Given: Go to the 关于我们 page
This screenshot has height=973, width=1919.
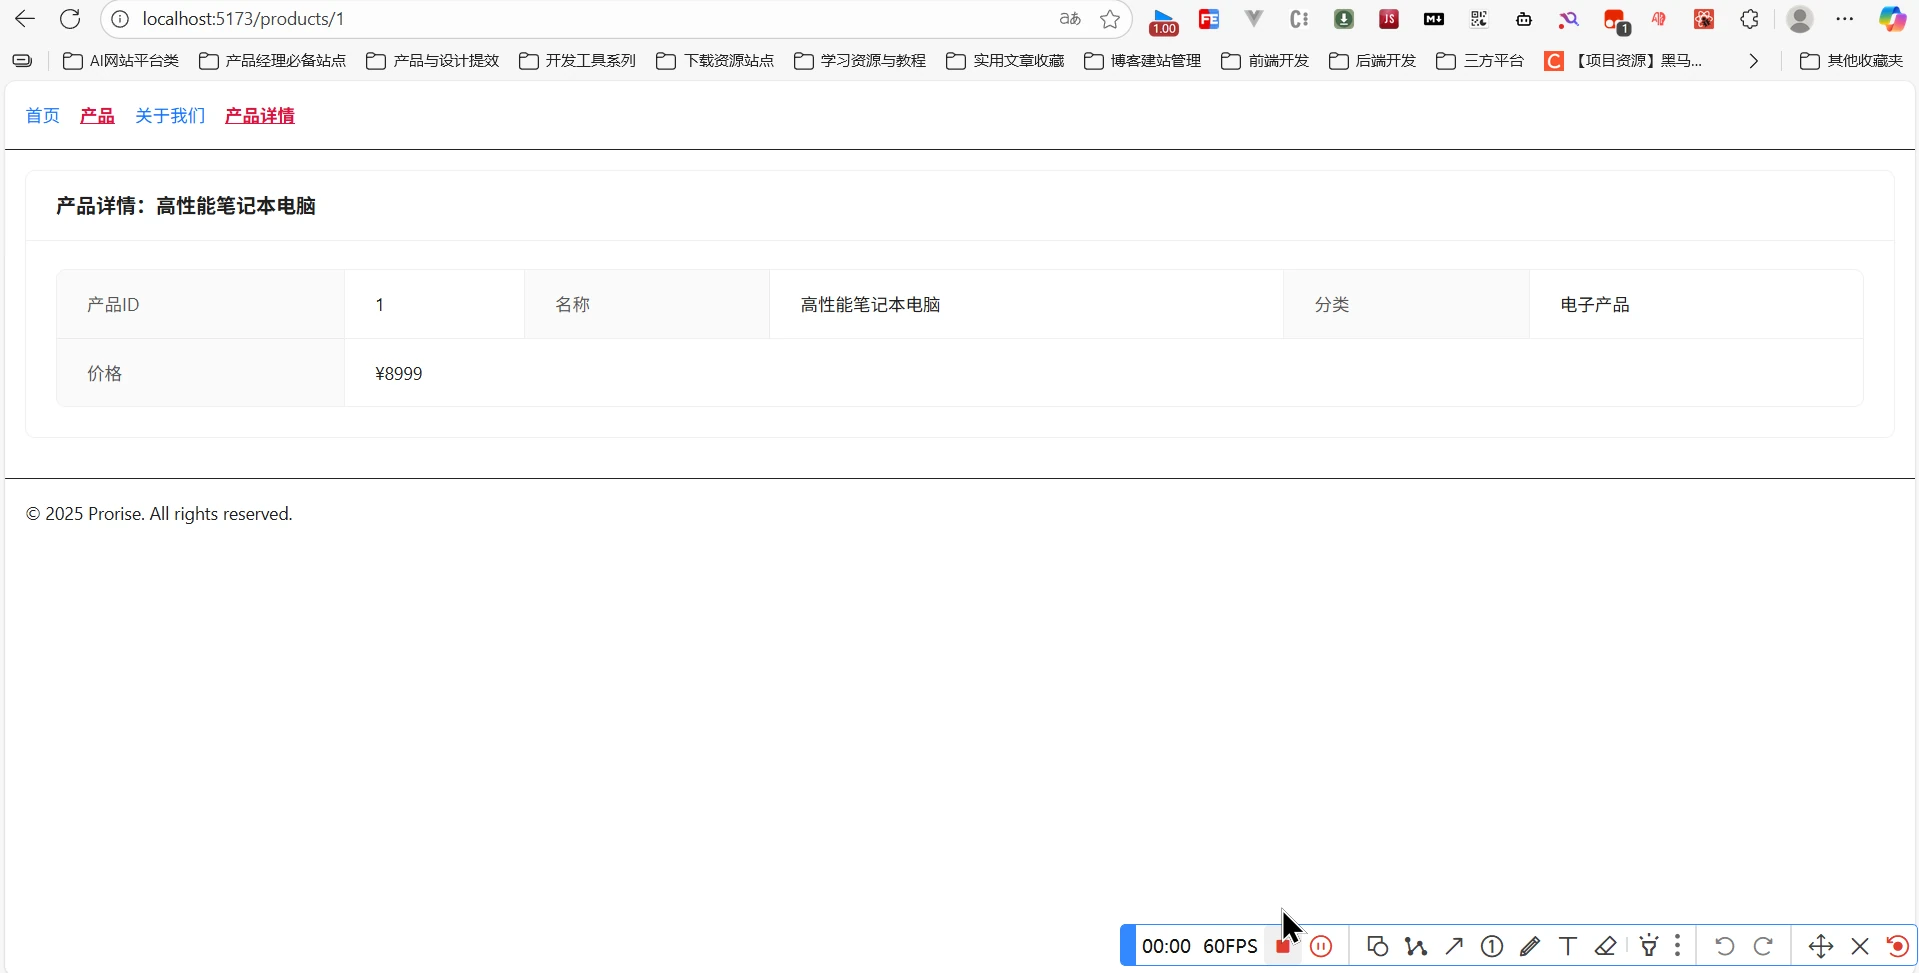Looking at the screenshot, I should pos(170,116).
